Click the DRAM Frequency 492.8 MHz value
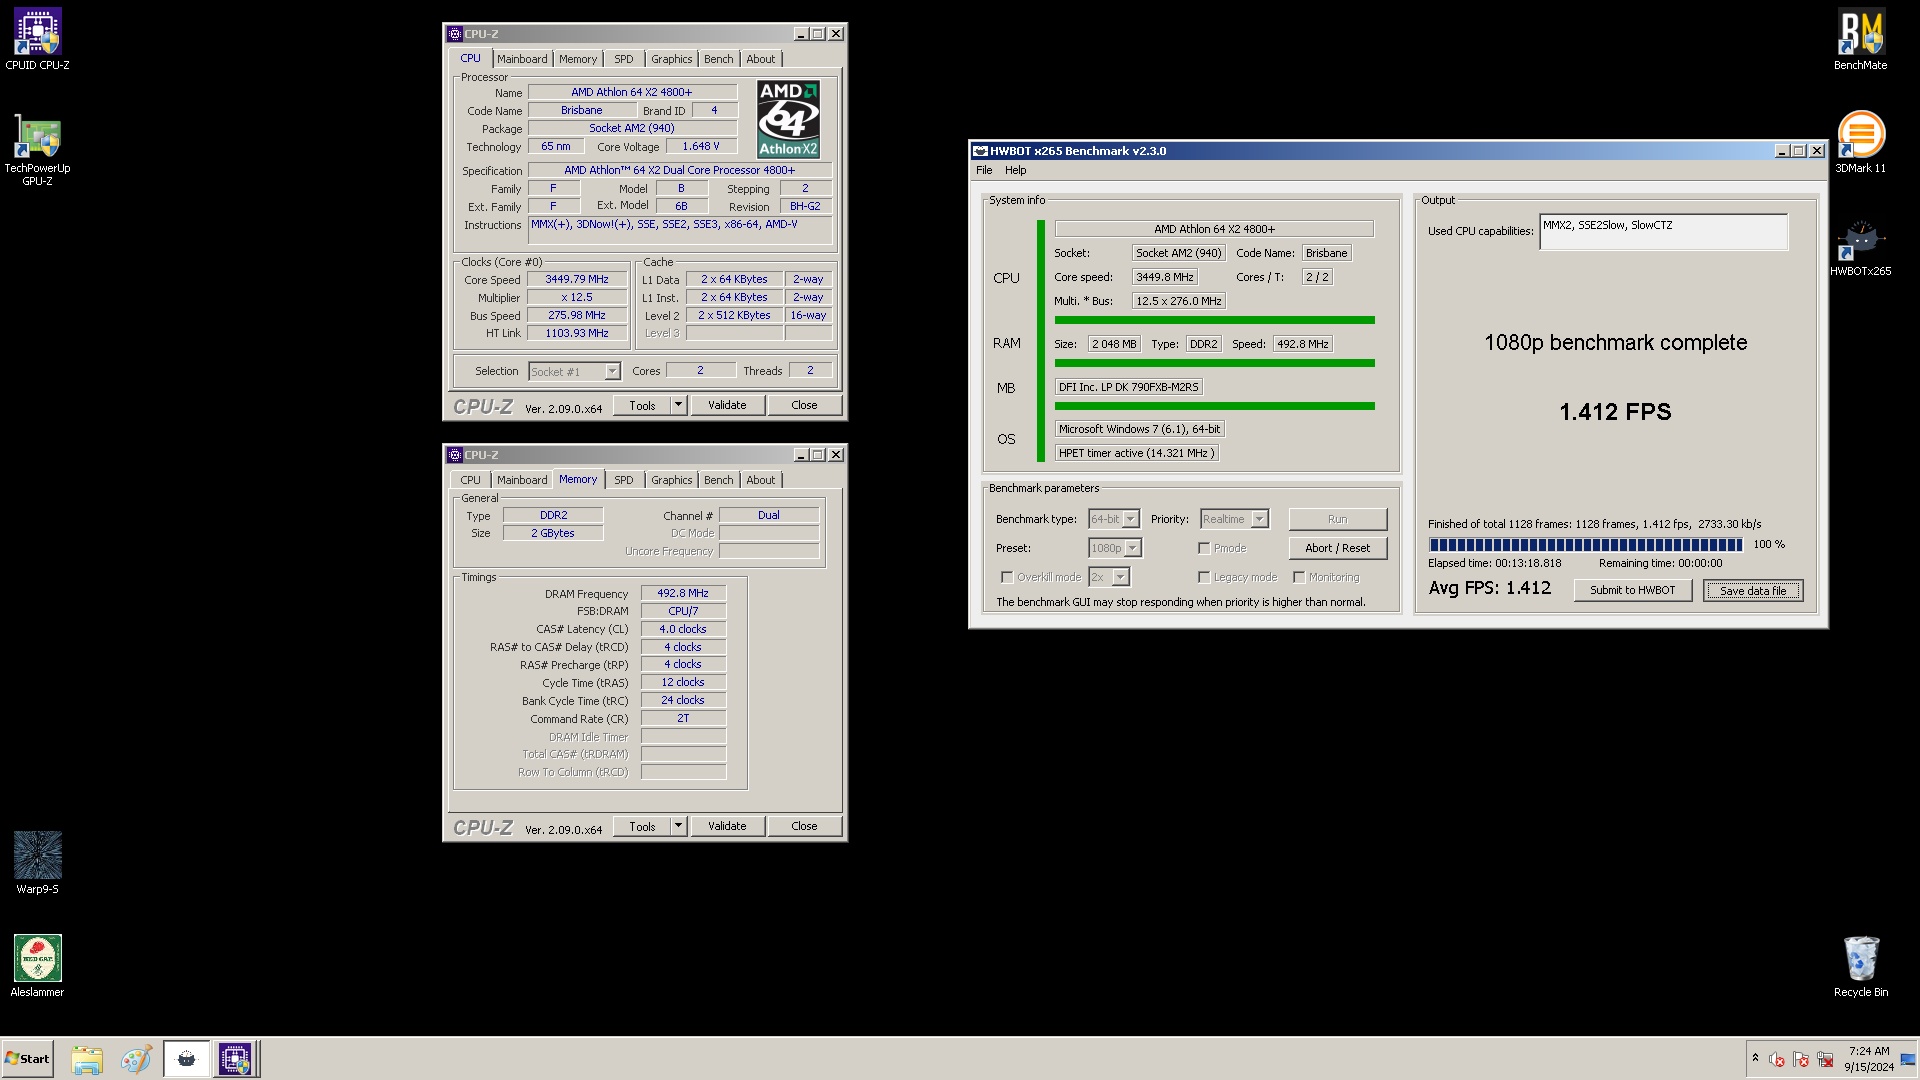Viewport: 1920px width, 1080px height. [683, 593]
